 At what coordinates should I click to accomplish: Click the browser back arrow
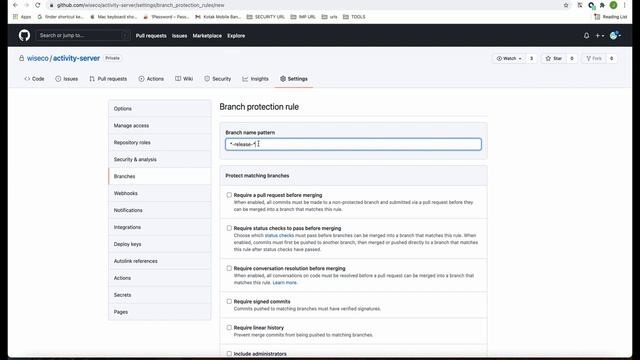(16, 5)
